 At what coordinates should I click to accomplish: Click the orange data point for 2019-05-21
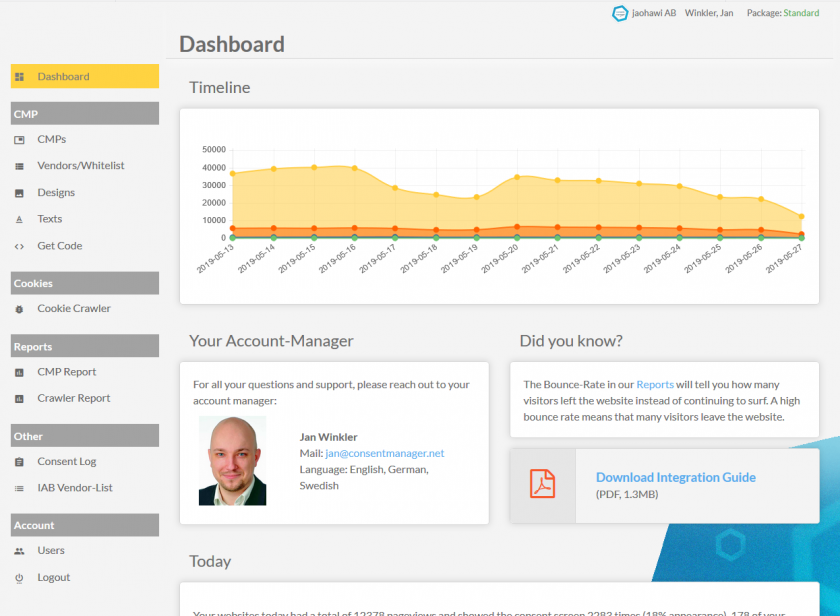[558, 227]
